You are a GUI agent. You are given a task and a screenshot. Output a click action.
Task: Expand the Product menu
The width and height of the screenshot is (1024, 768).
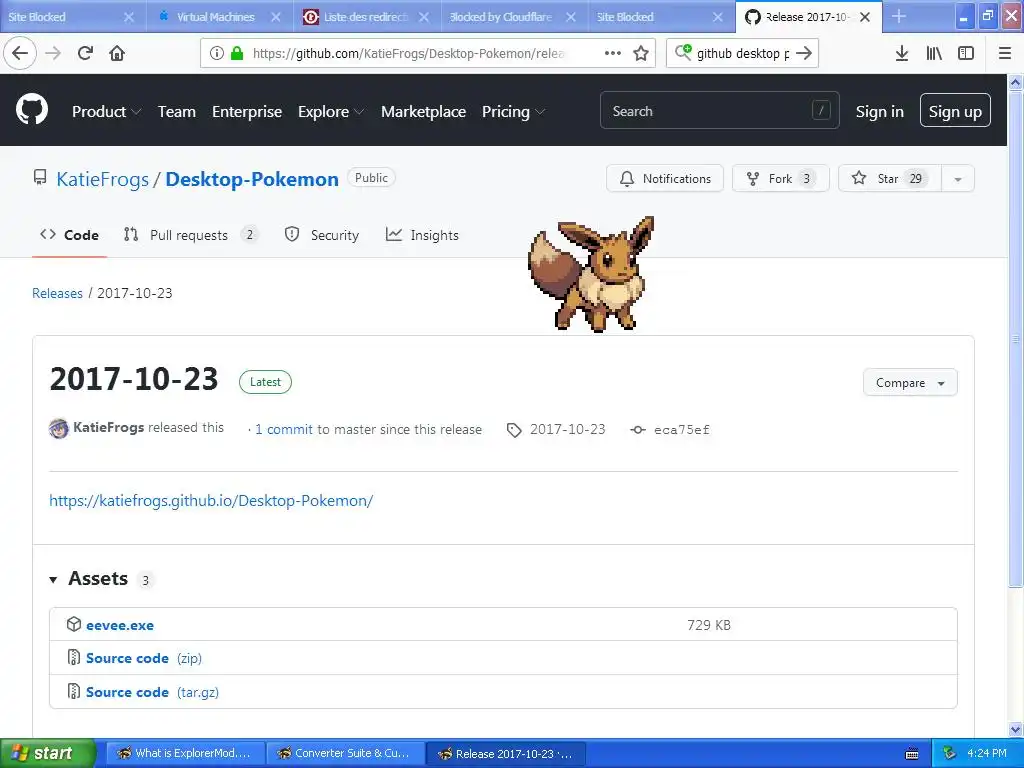coord(106,112)
